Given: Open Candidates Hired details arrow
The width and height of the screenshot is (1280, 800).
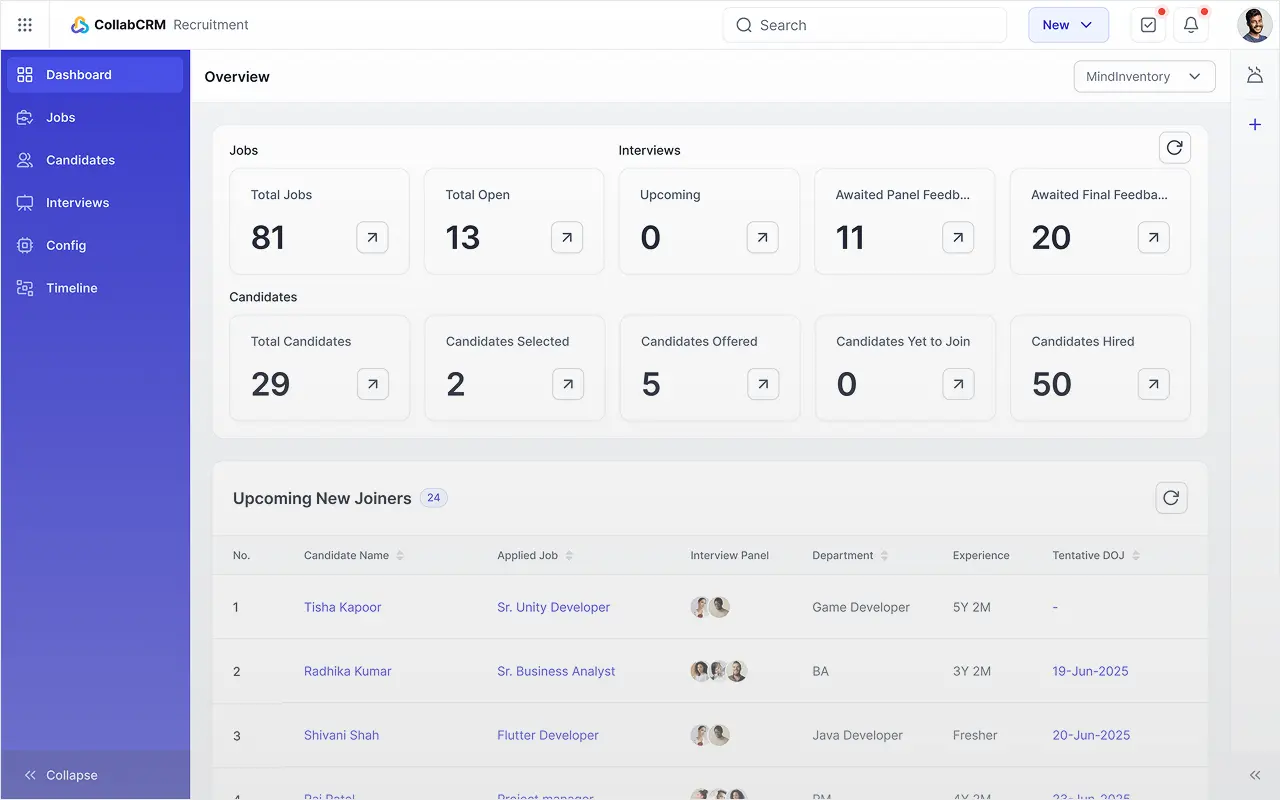Looking at the screenshot, I should 1153,384.
